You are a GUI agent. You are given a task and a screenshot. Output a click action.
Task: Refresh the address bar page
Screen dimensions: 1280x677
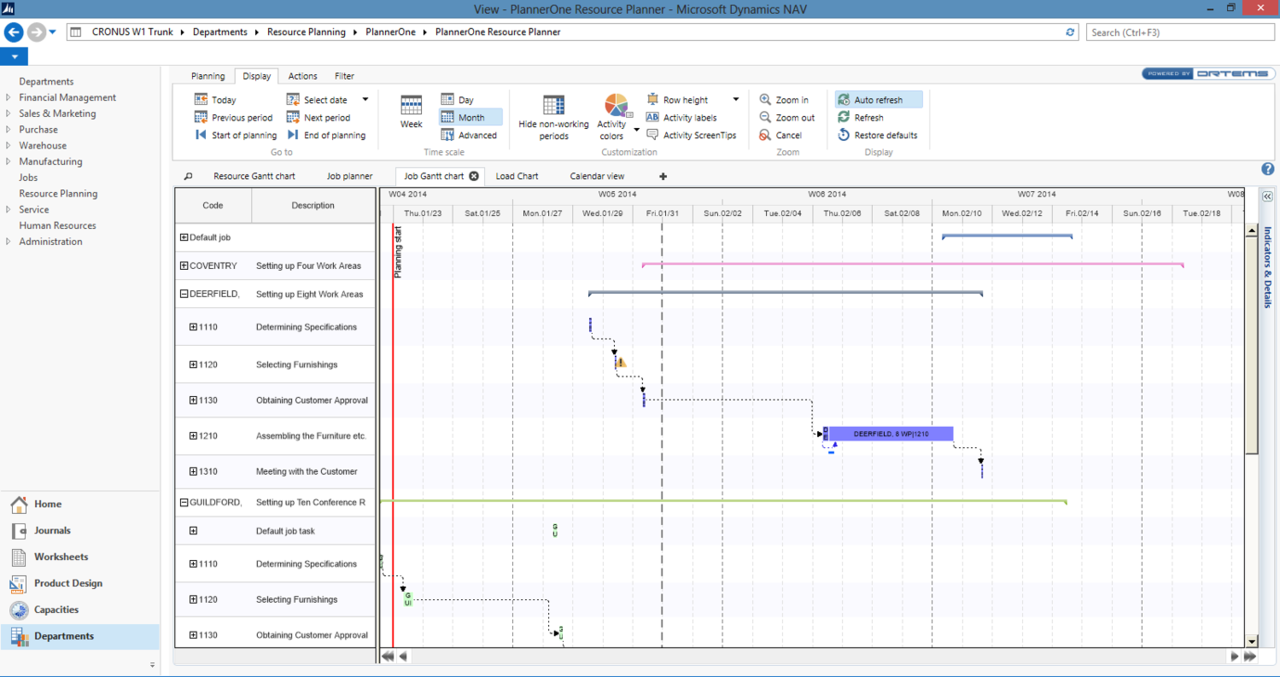coord(1070,32)
